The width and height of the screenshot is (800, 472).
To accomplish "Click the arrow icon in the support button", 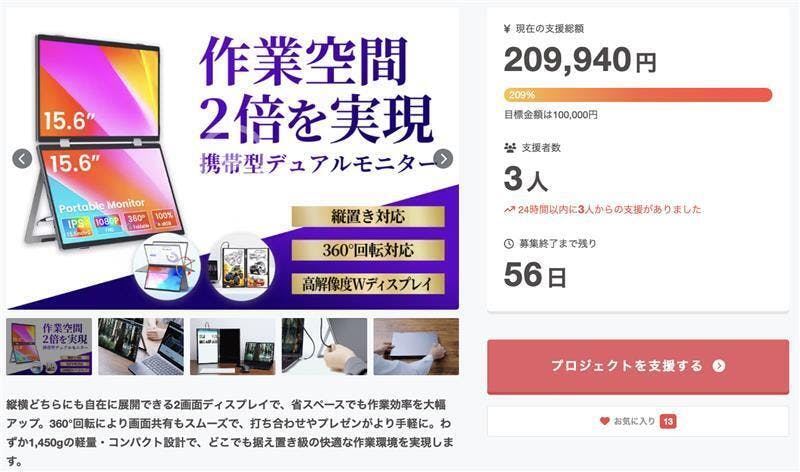I will [x=719, y=366].
